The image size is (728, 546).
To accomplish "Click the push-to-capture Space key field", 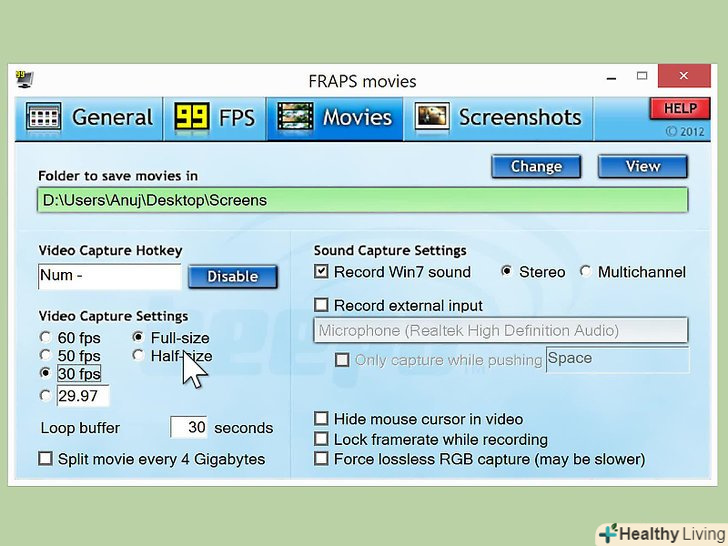I will click(618, 359).
